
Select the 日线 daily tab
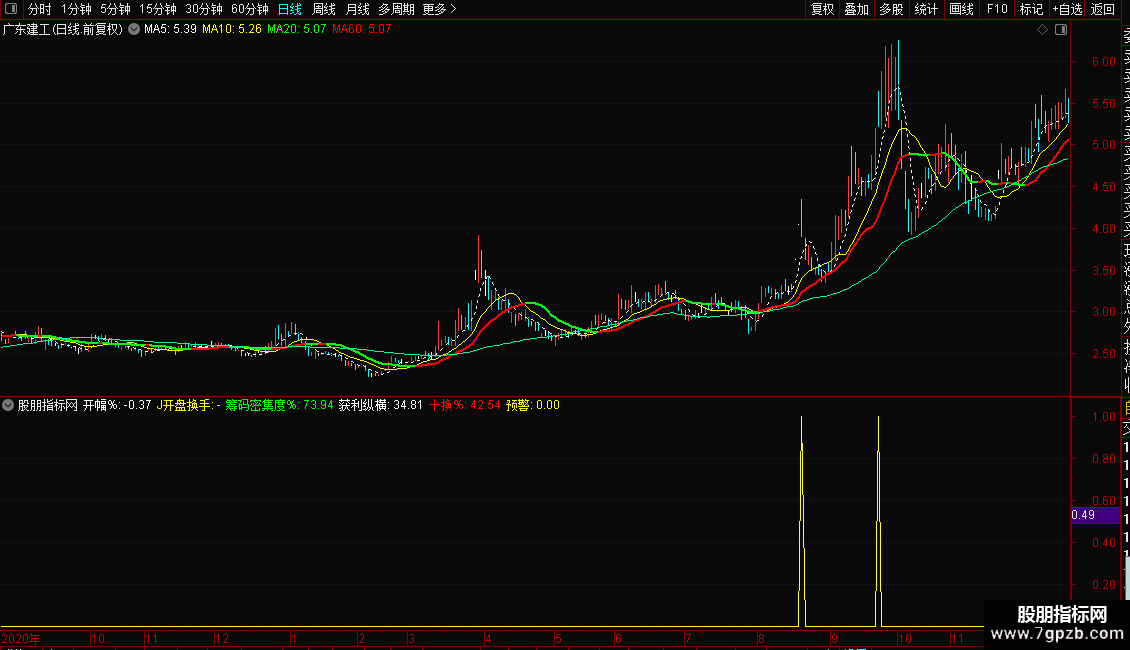[x=290, y=9]
